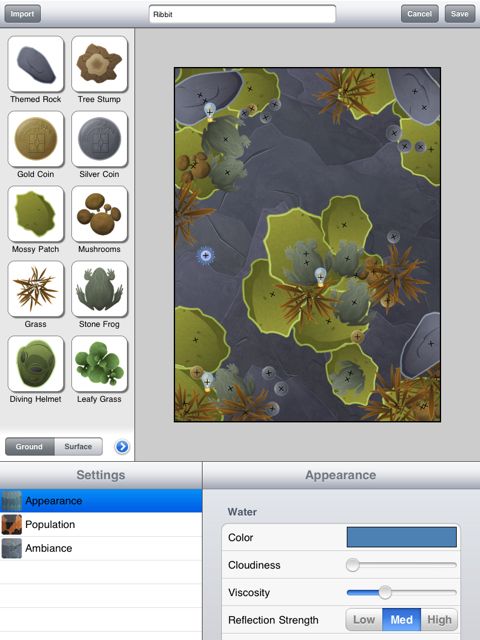The width and height of the screenshot is (480, 640).
Task: Set Reflection Strength to High
Action: coord(439,620)
